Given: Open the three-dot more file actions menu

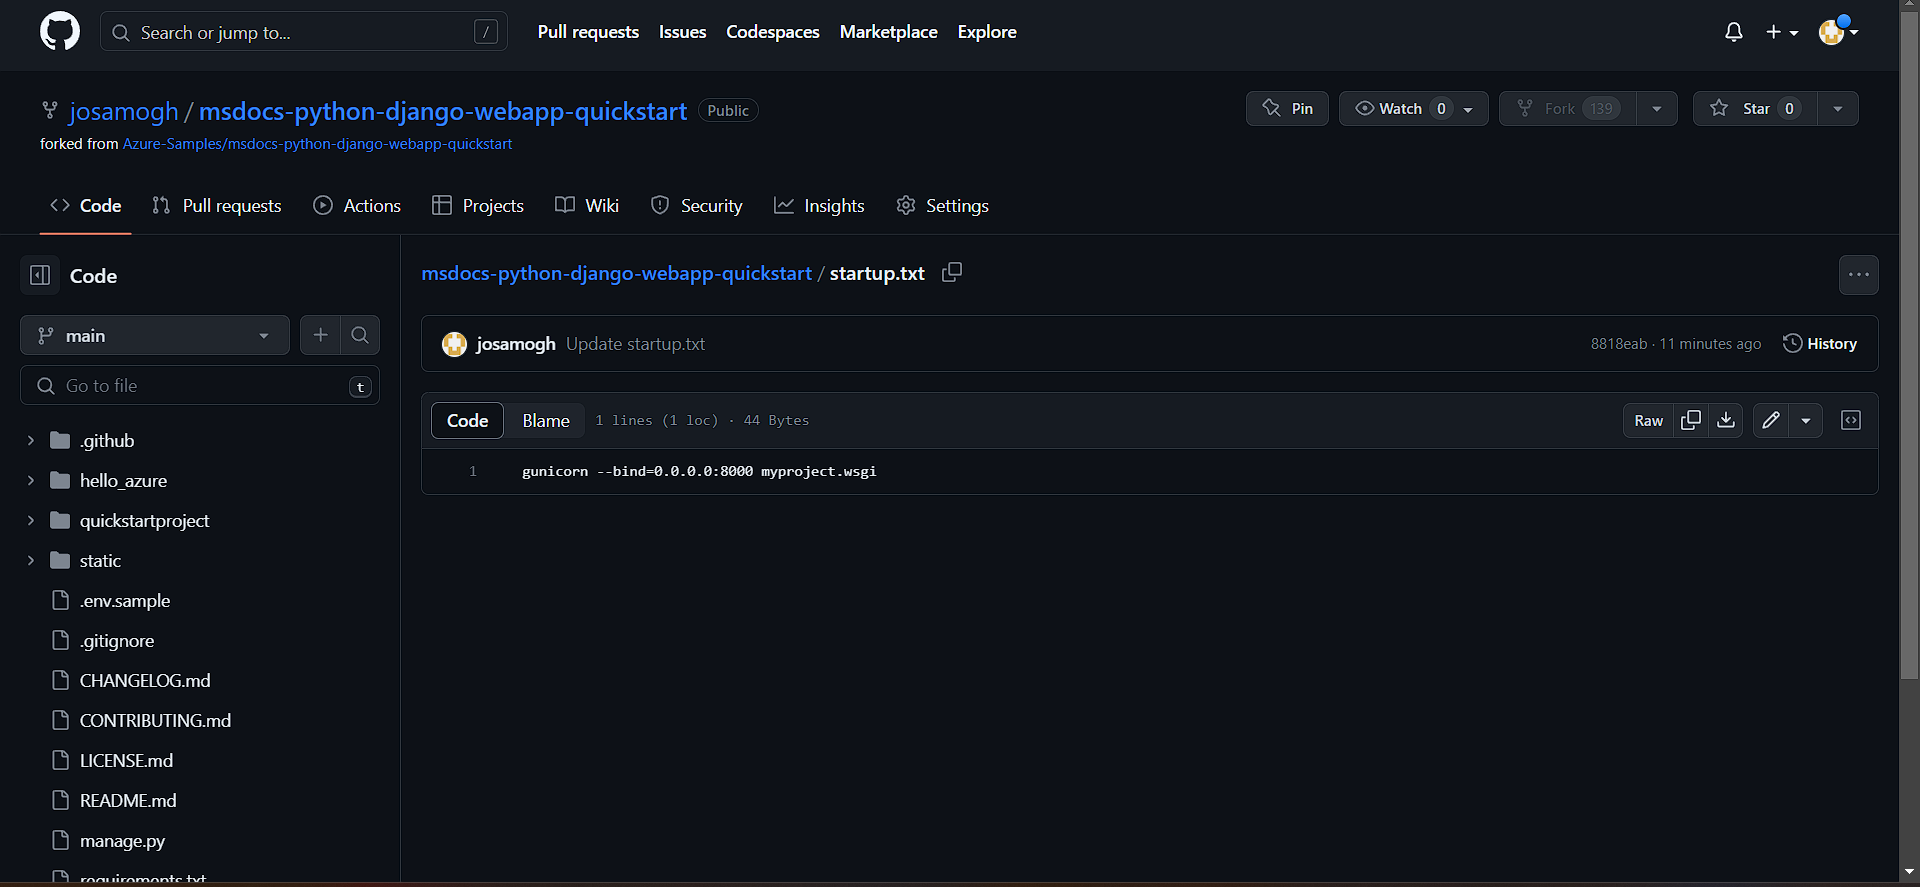Looking at the screenshot, I should click(1859, 275).
